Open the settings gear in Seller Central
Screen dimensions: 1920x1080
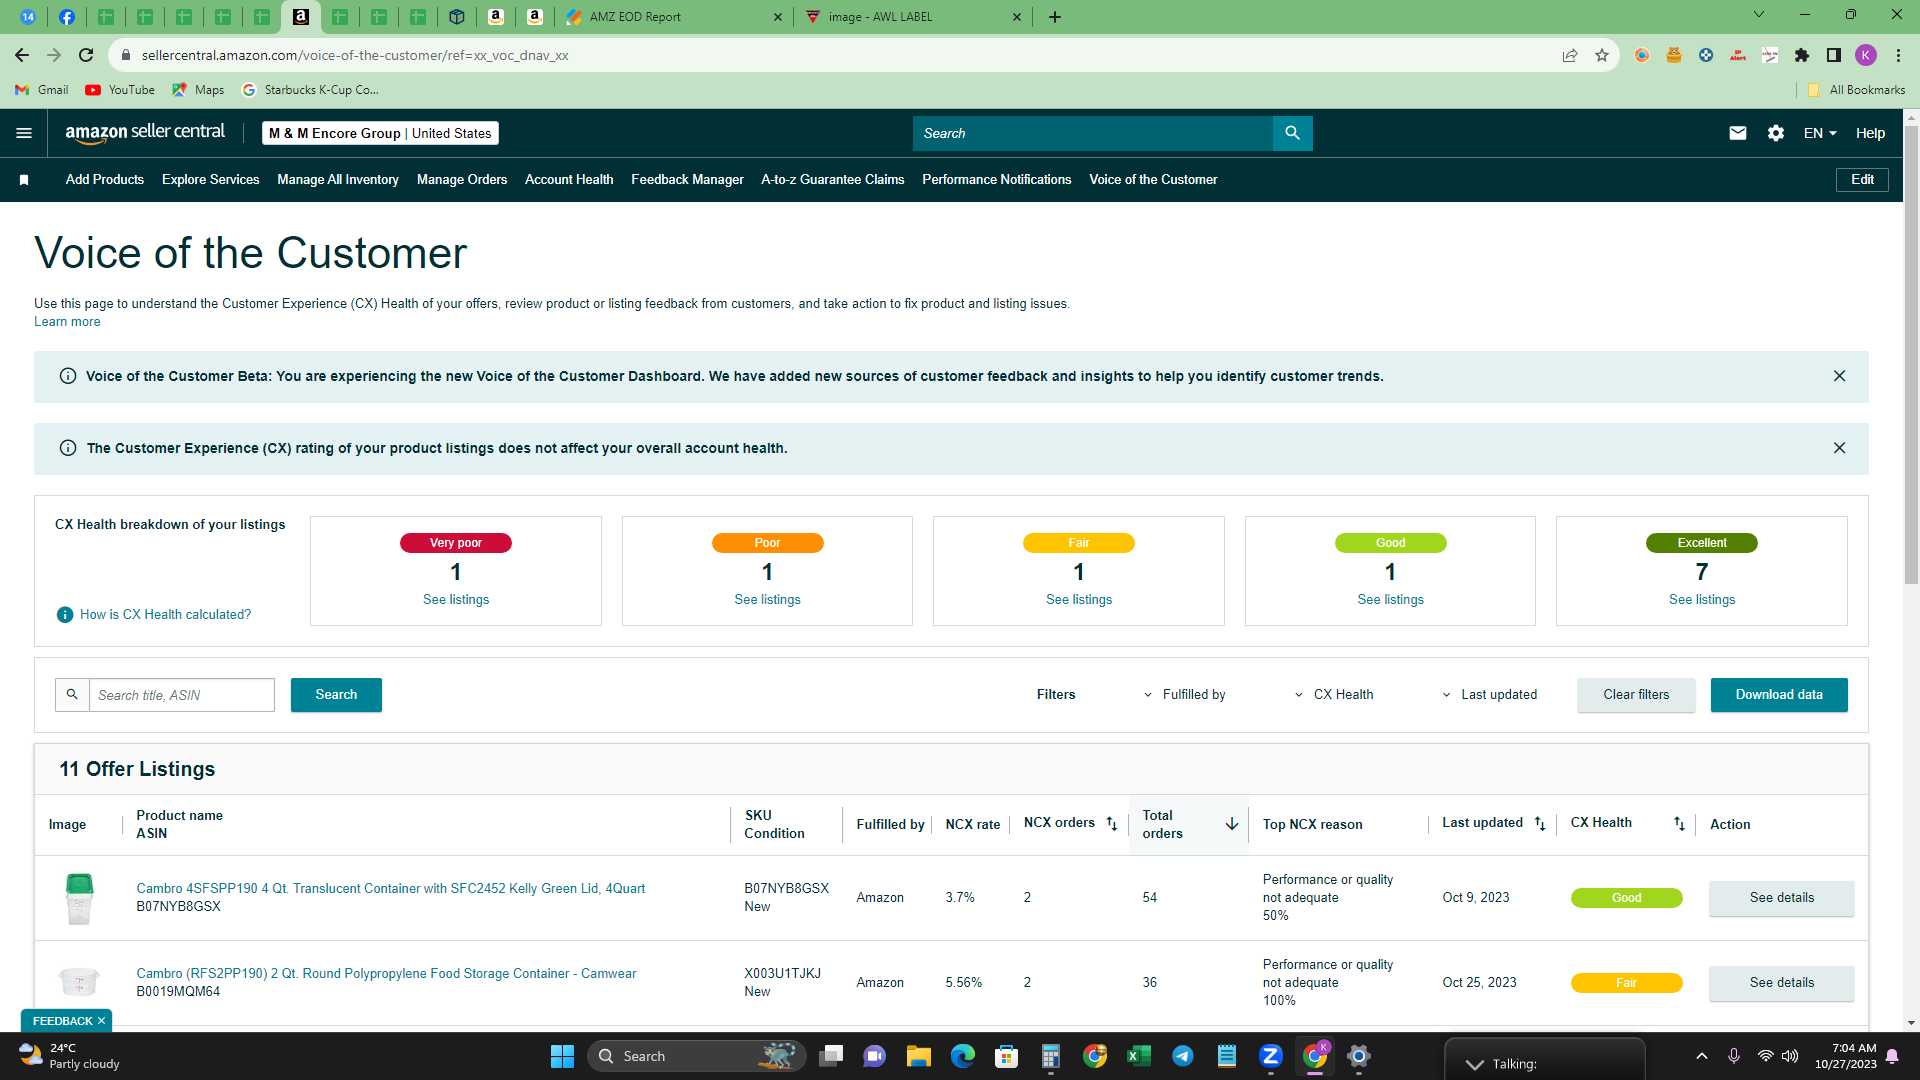1776,133
